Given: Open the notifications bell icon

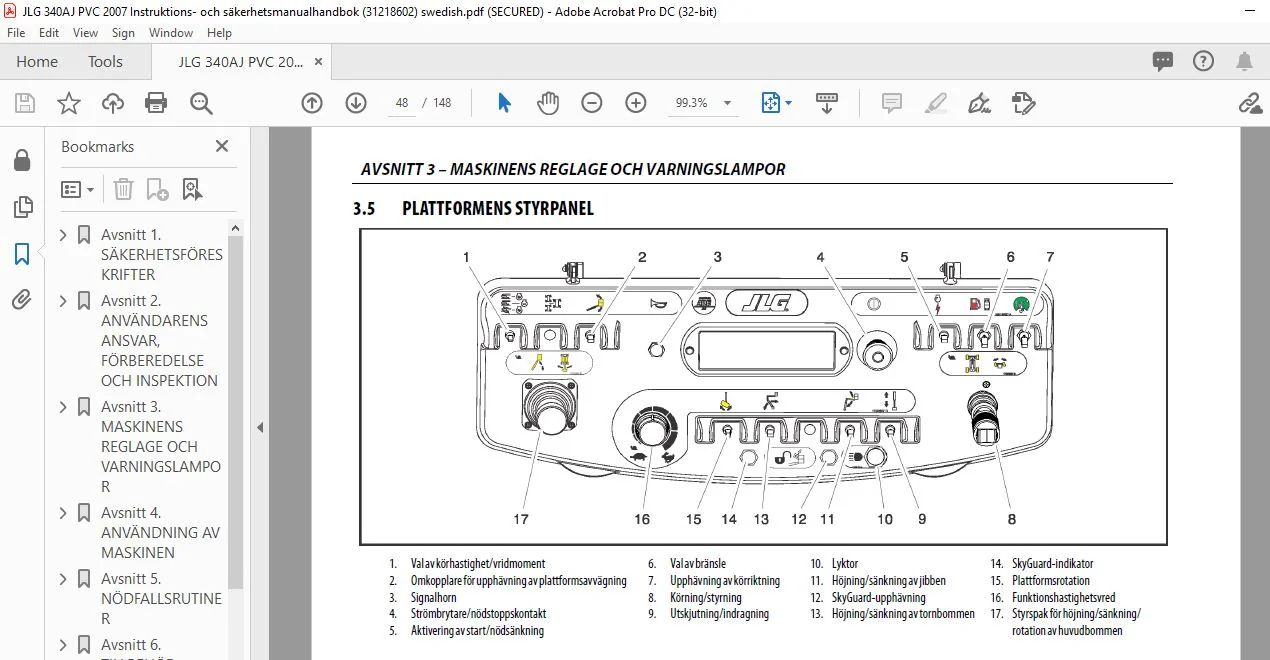Looking at the screenshot, I should (x=1244, y=61).
